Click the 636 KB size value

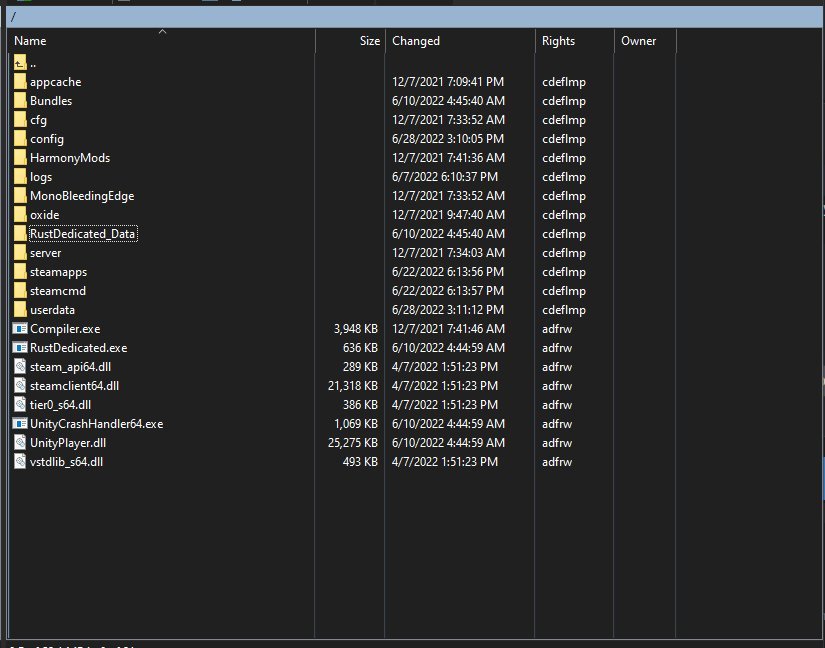[x=360, y=348]
